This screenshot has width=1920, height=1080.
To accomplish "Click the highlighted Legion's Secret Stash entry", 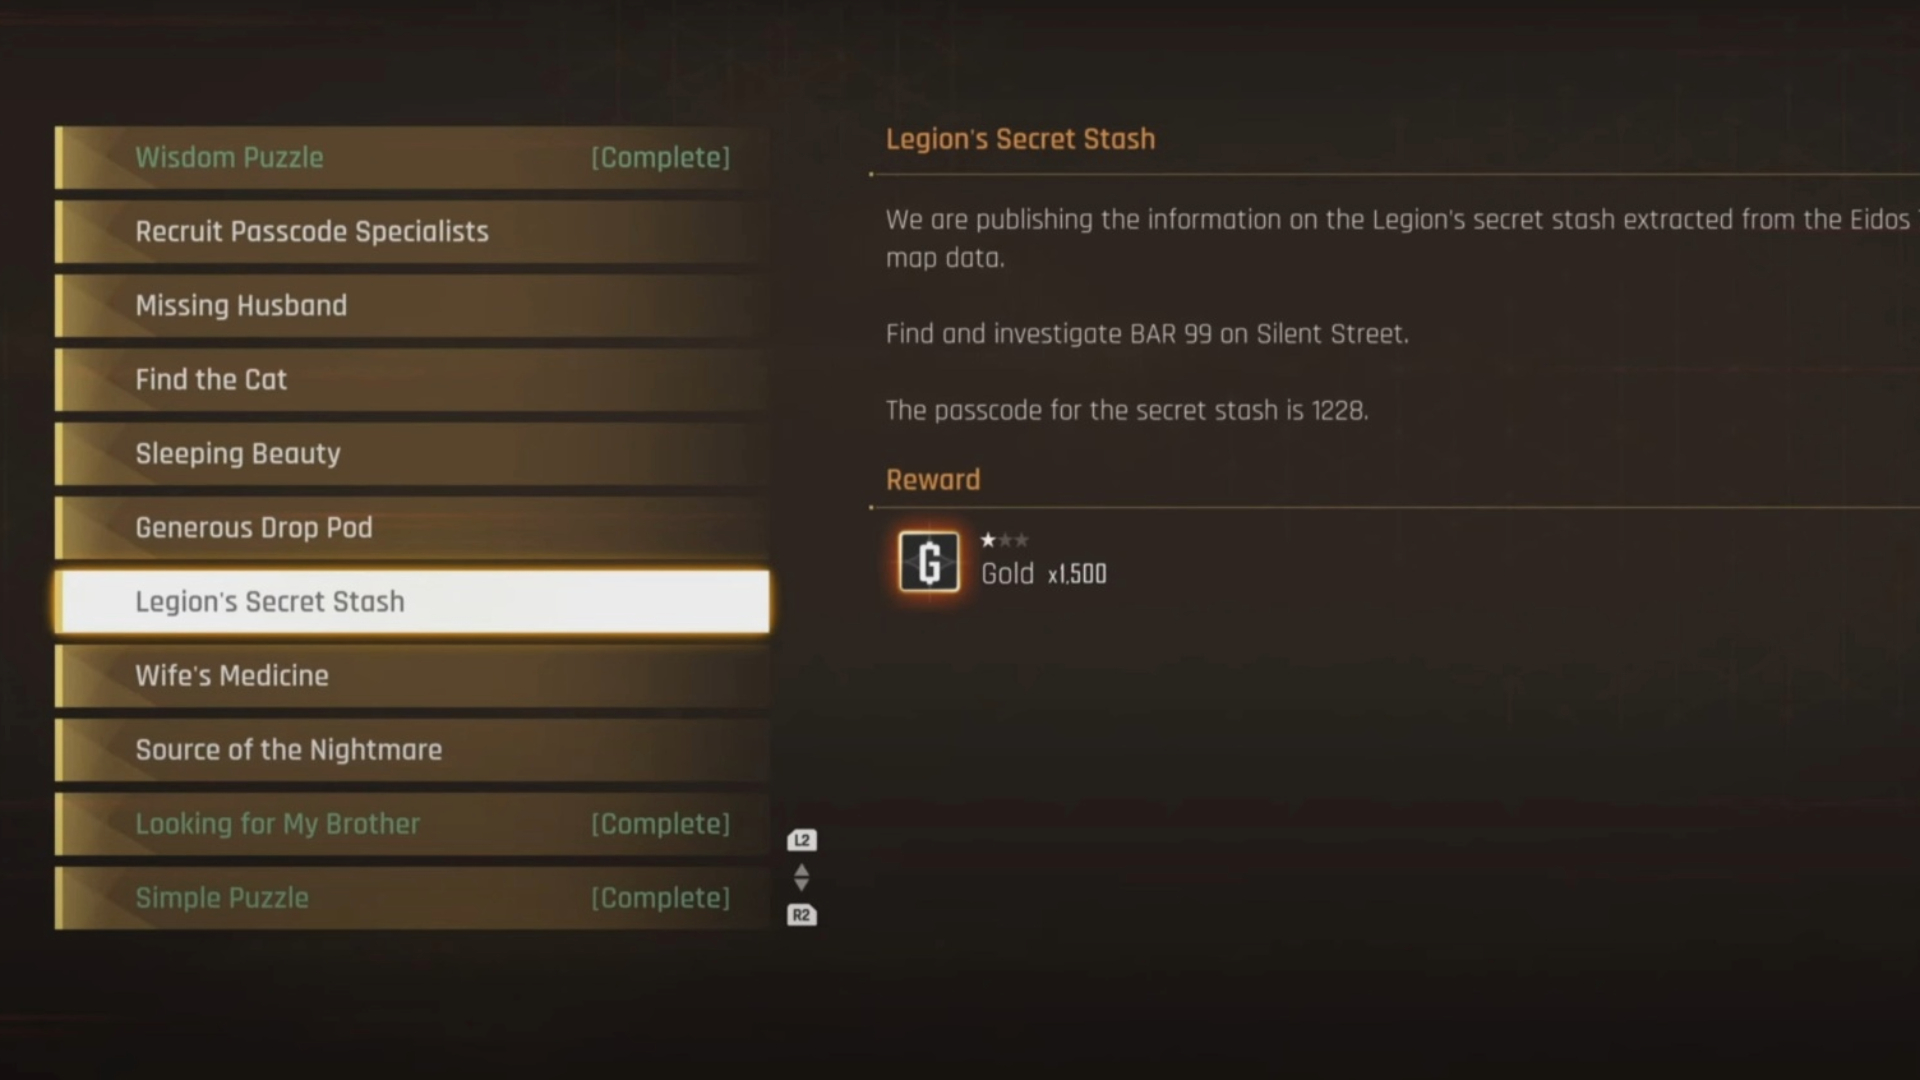I will tap(412, 601).
